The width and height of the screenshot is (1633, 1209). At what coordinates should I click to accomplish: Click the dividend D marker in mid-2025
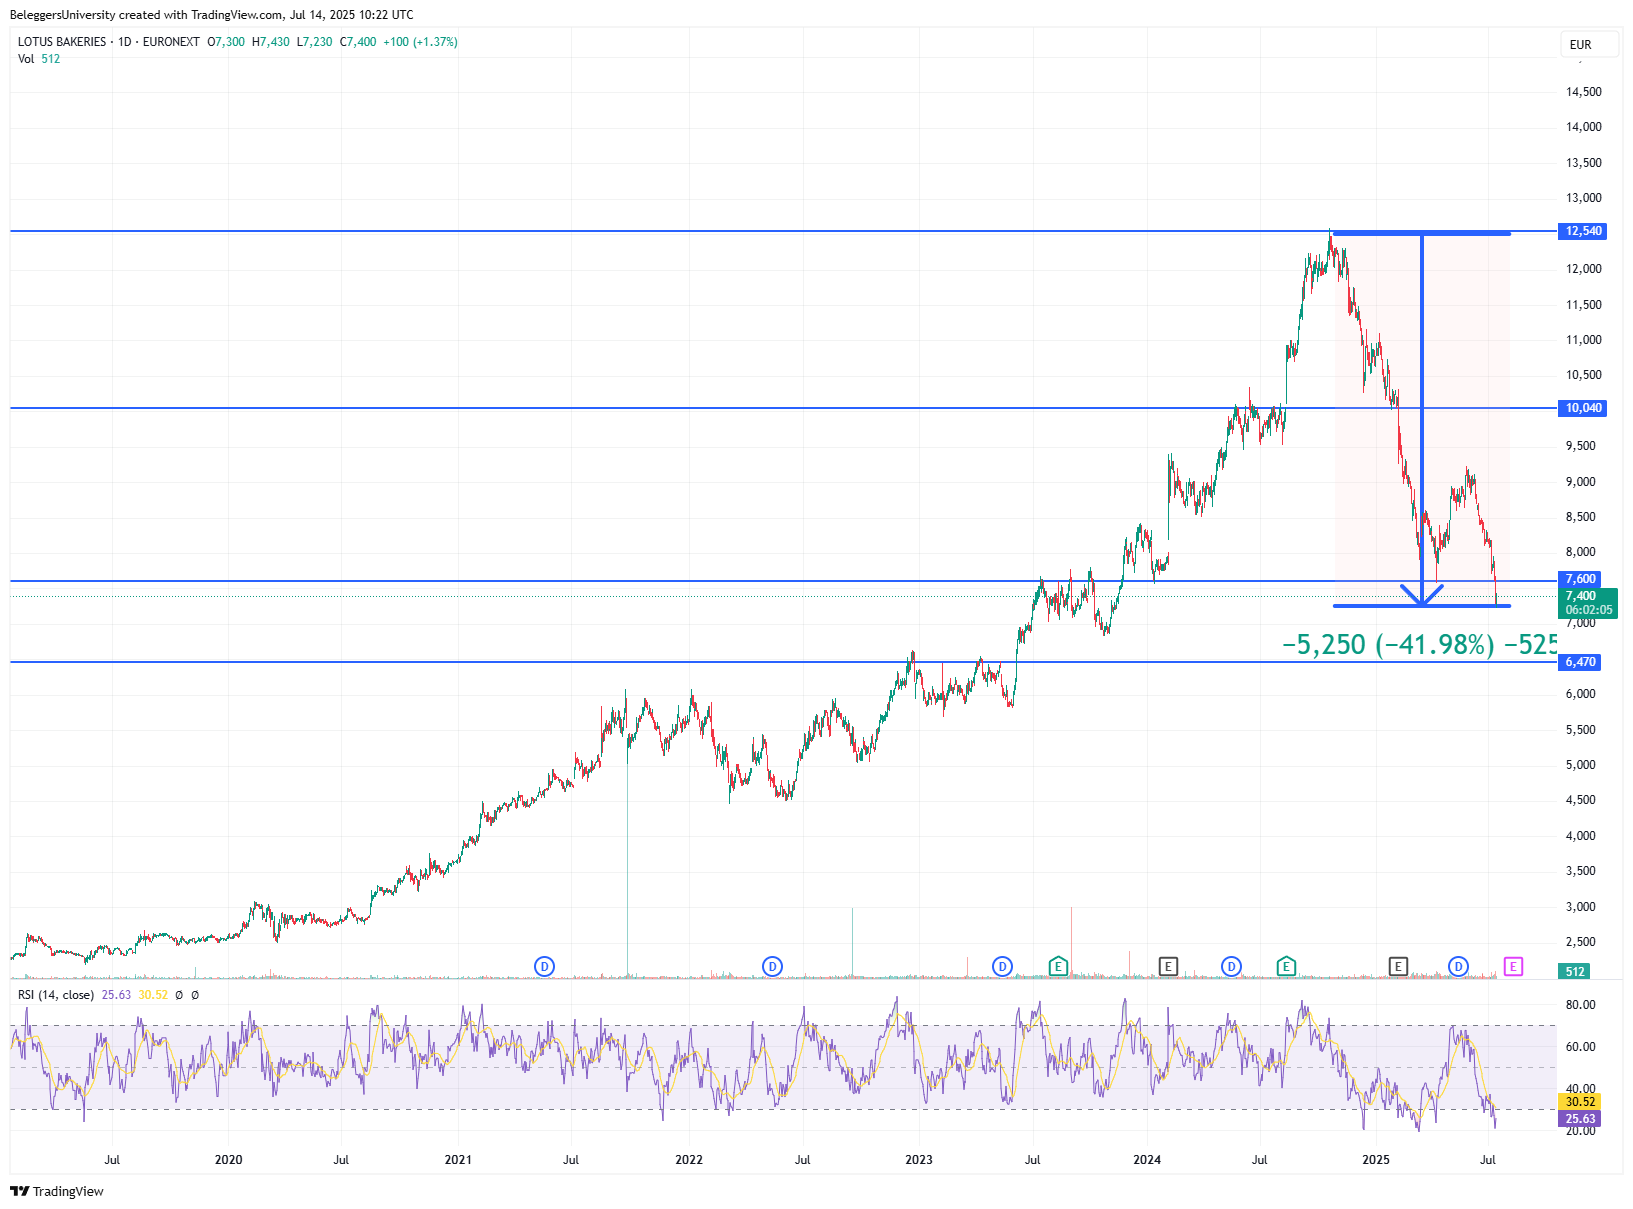[x=1458, y=966]
